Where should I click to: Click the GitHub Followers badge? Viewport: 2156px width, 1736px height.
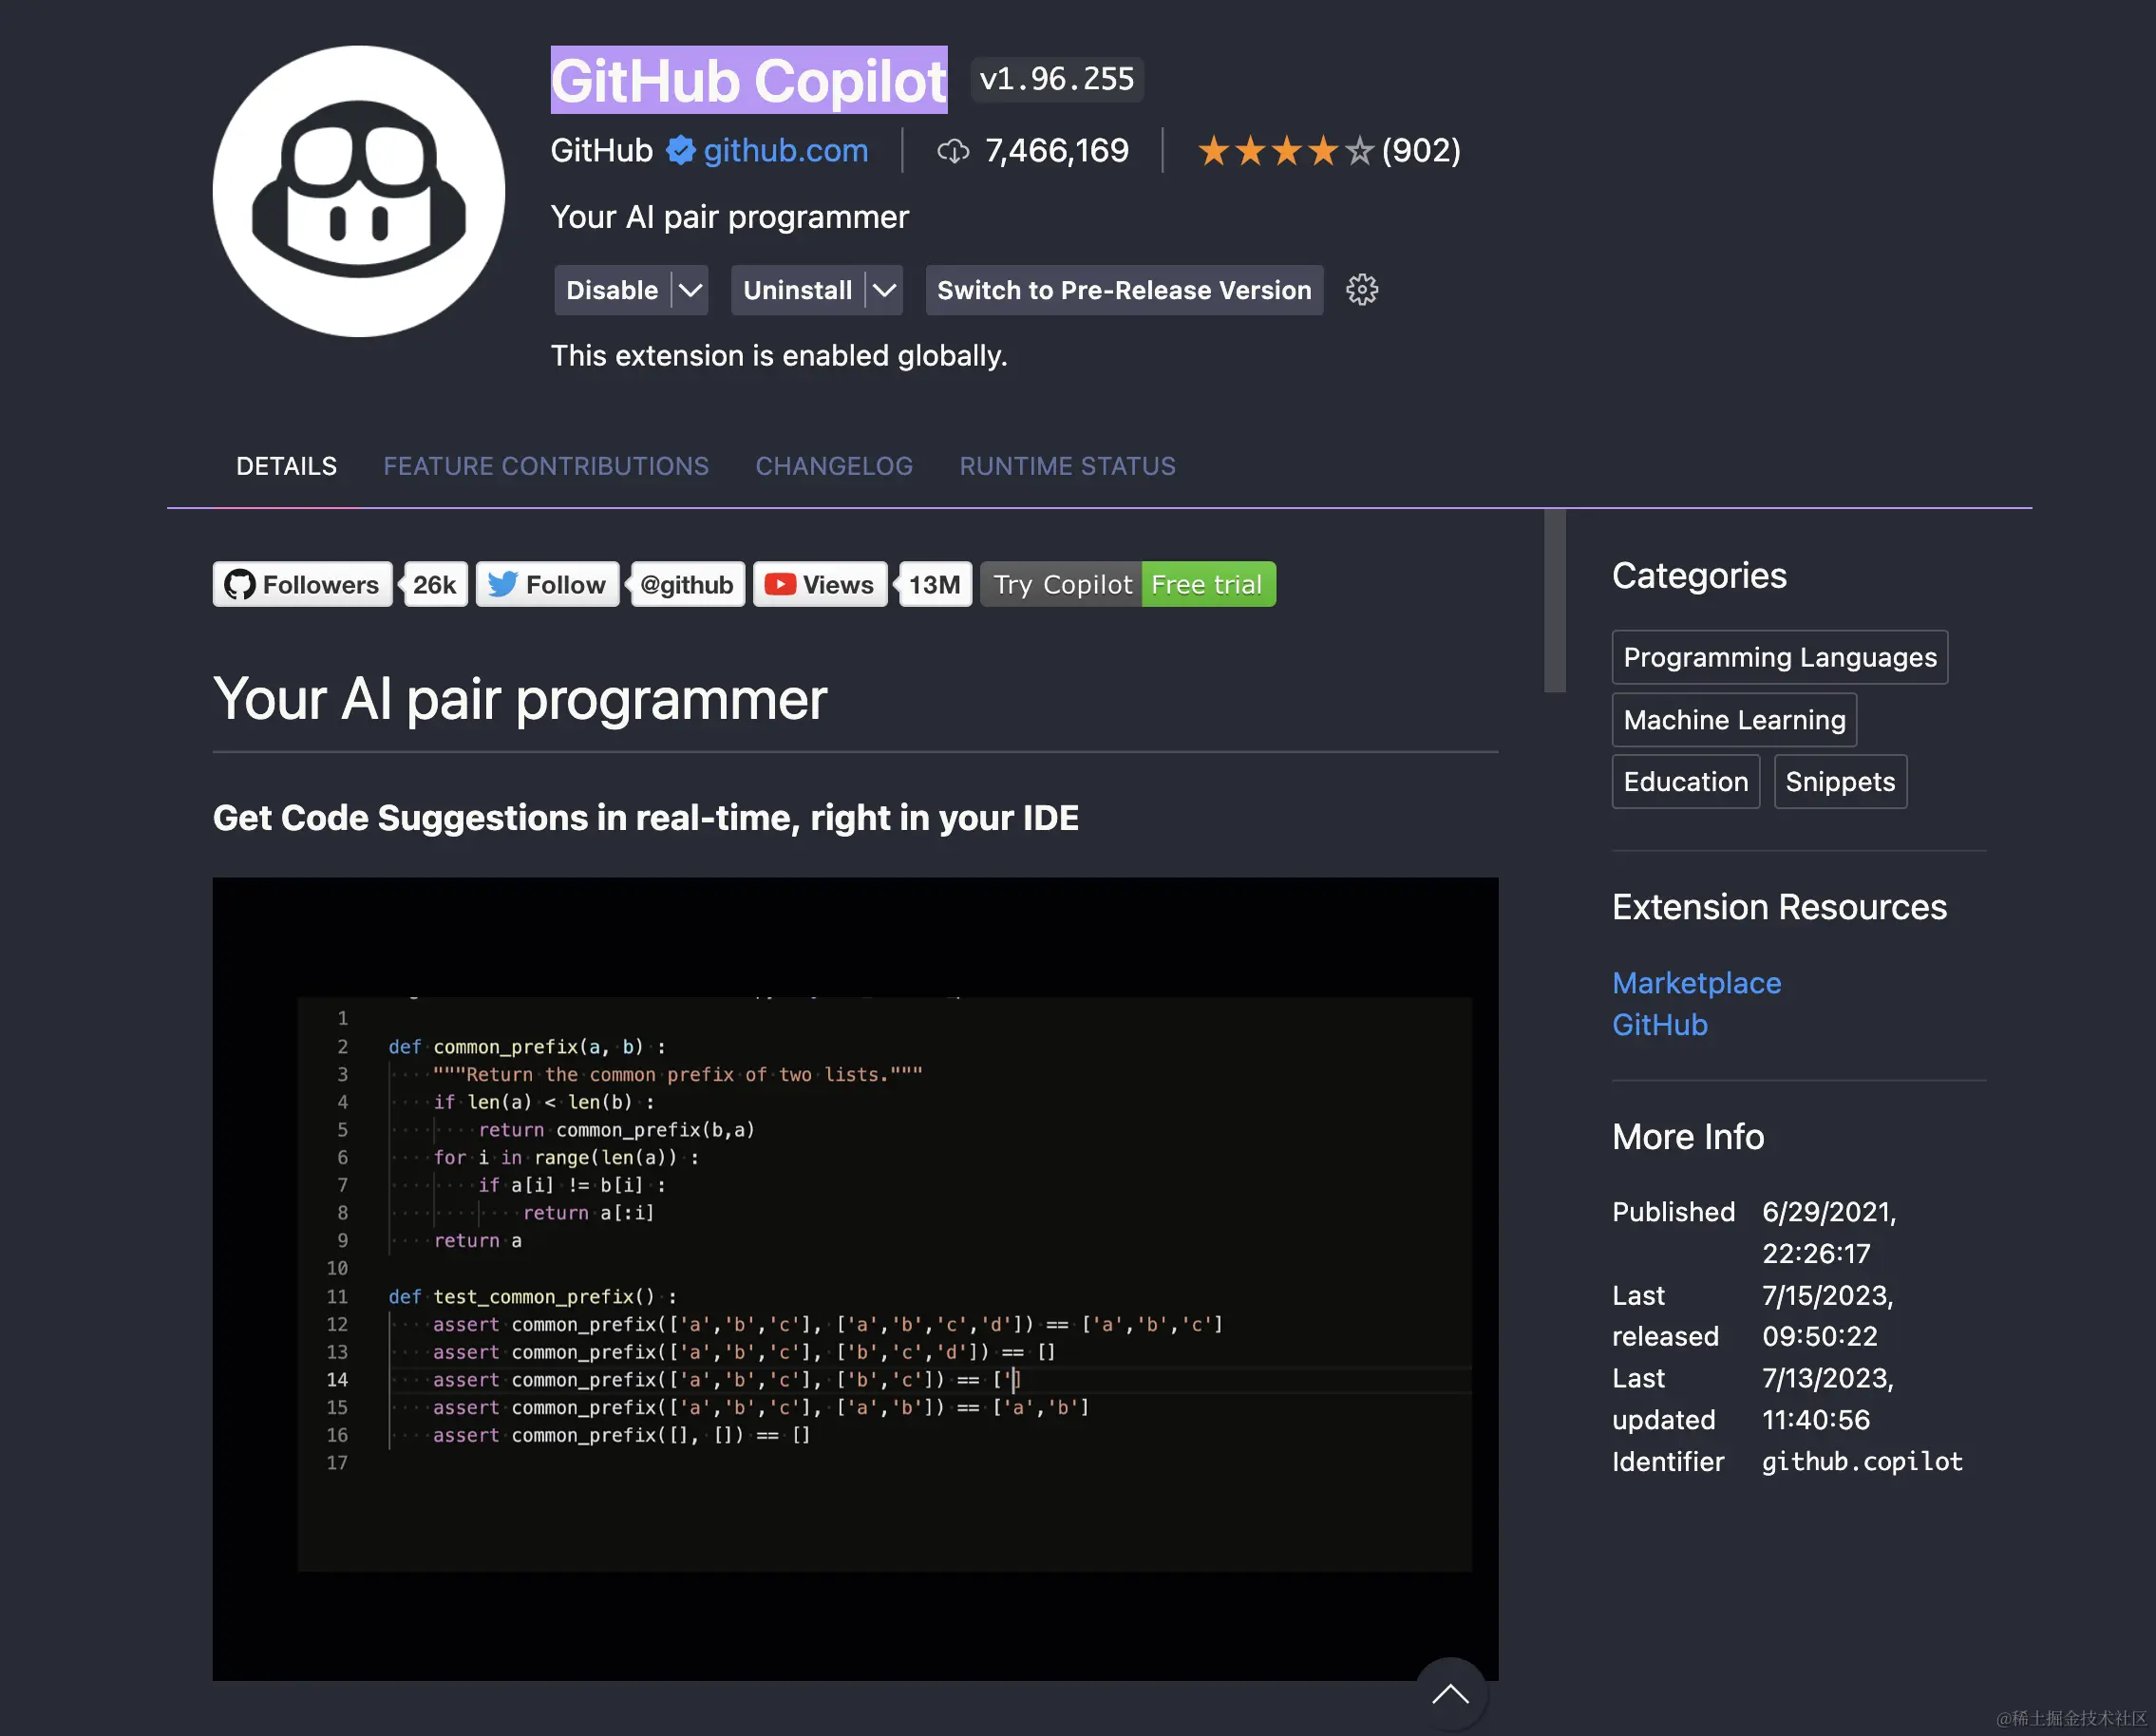coord(302,584)
